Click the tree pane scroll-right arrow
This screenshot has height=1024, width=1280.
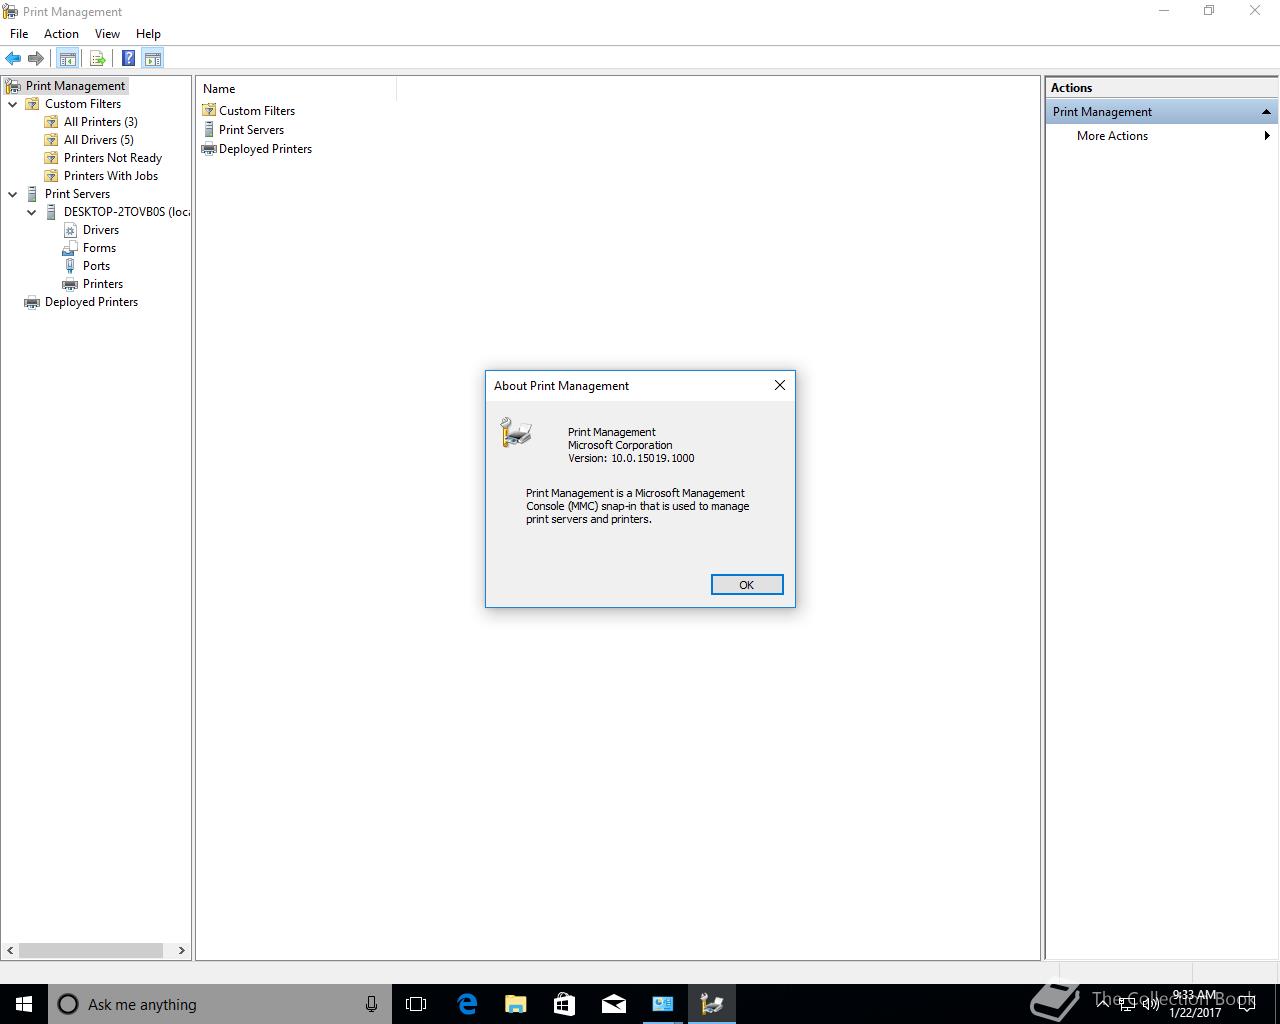(181, 950)
